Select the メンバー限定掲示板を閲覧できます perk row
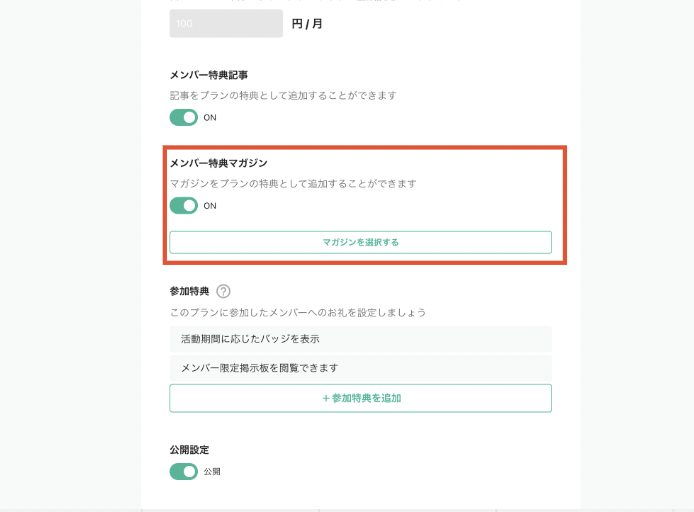This screenshot has width=694, height=512. (360, 368)
